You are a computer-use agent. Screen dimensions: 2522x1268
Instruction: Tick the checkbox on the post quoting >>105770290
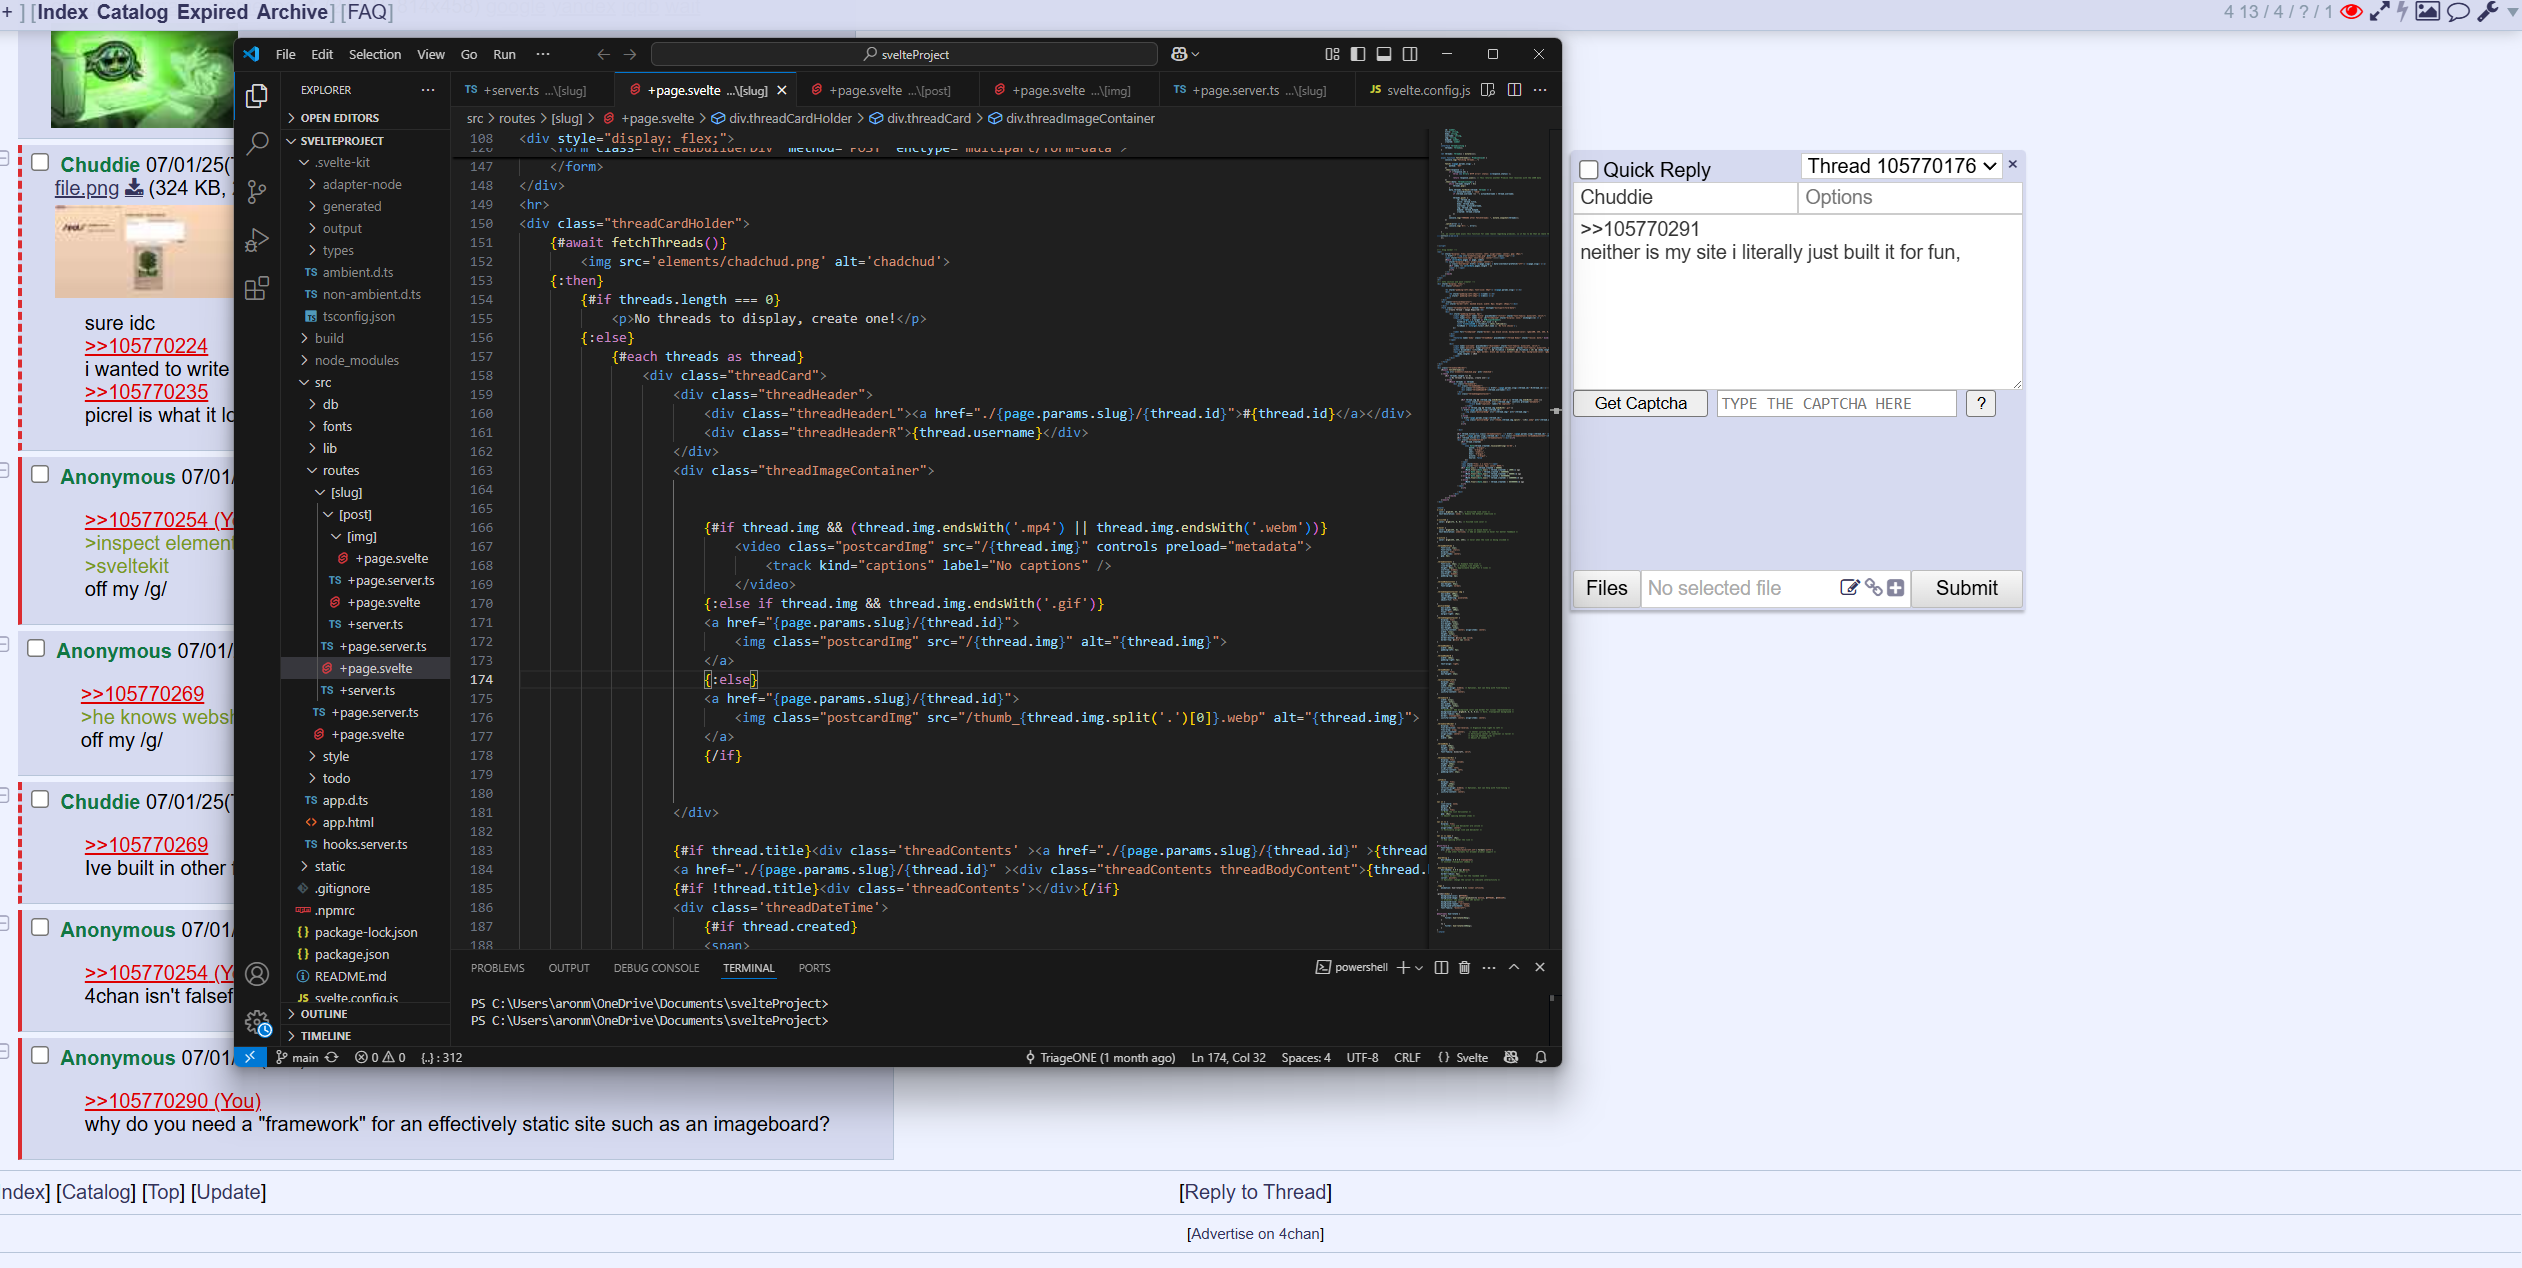tap(40, 1055)
